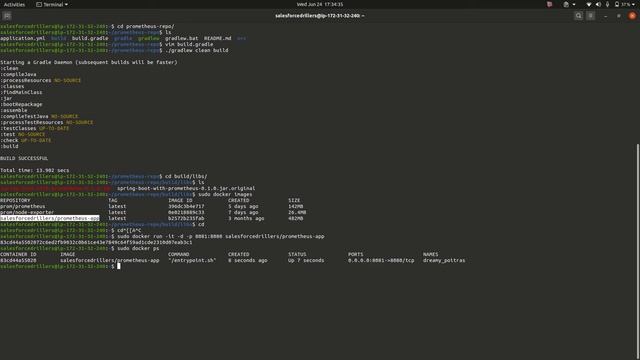This screenshot has width=640, height=360.
Task: Close the terminal window
Action: point(632,16)
